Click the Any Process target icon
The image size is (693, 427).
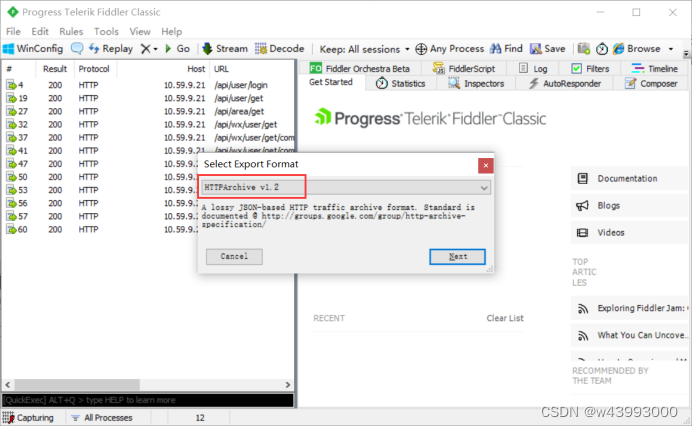click(x=421, y=49)
